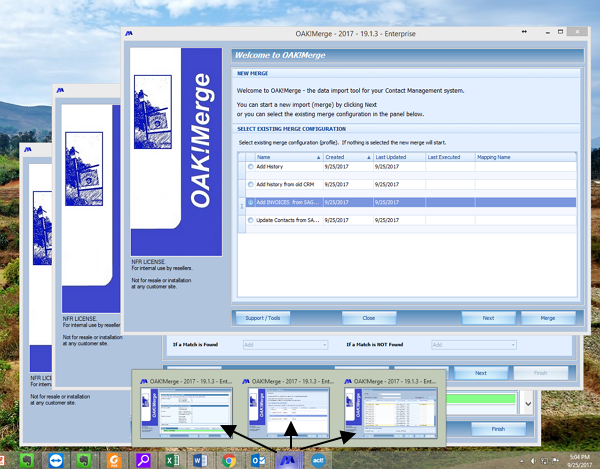Select the Add History radio button
The height and width of the screenshot is (469, 600).
(251, 167)
